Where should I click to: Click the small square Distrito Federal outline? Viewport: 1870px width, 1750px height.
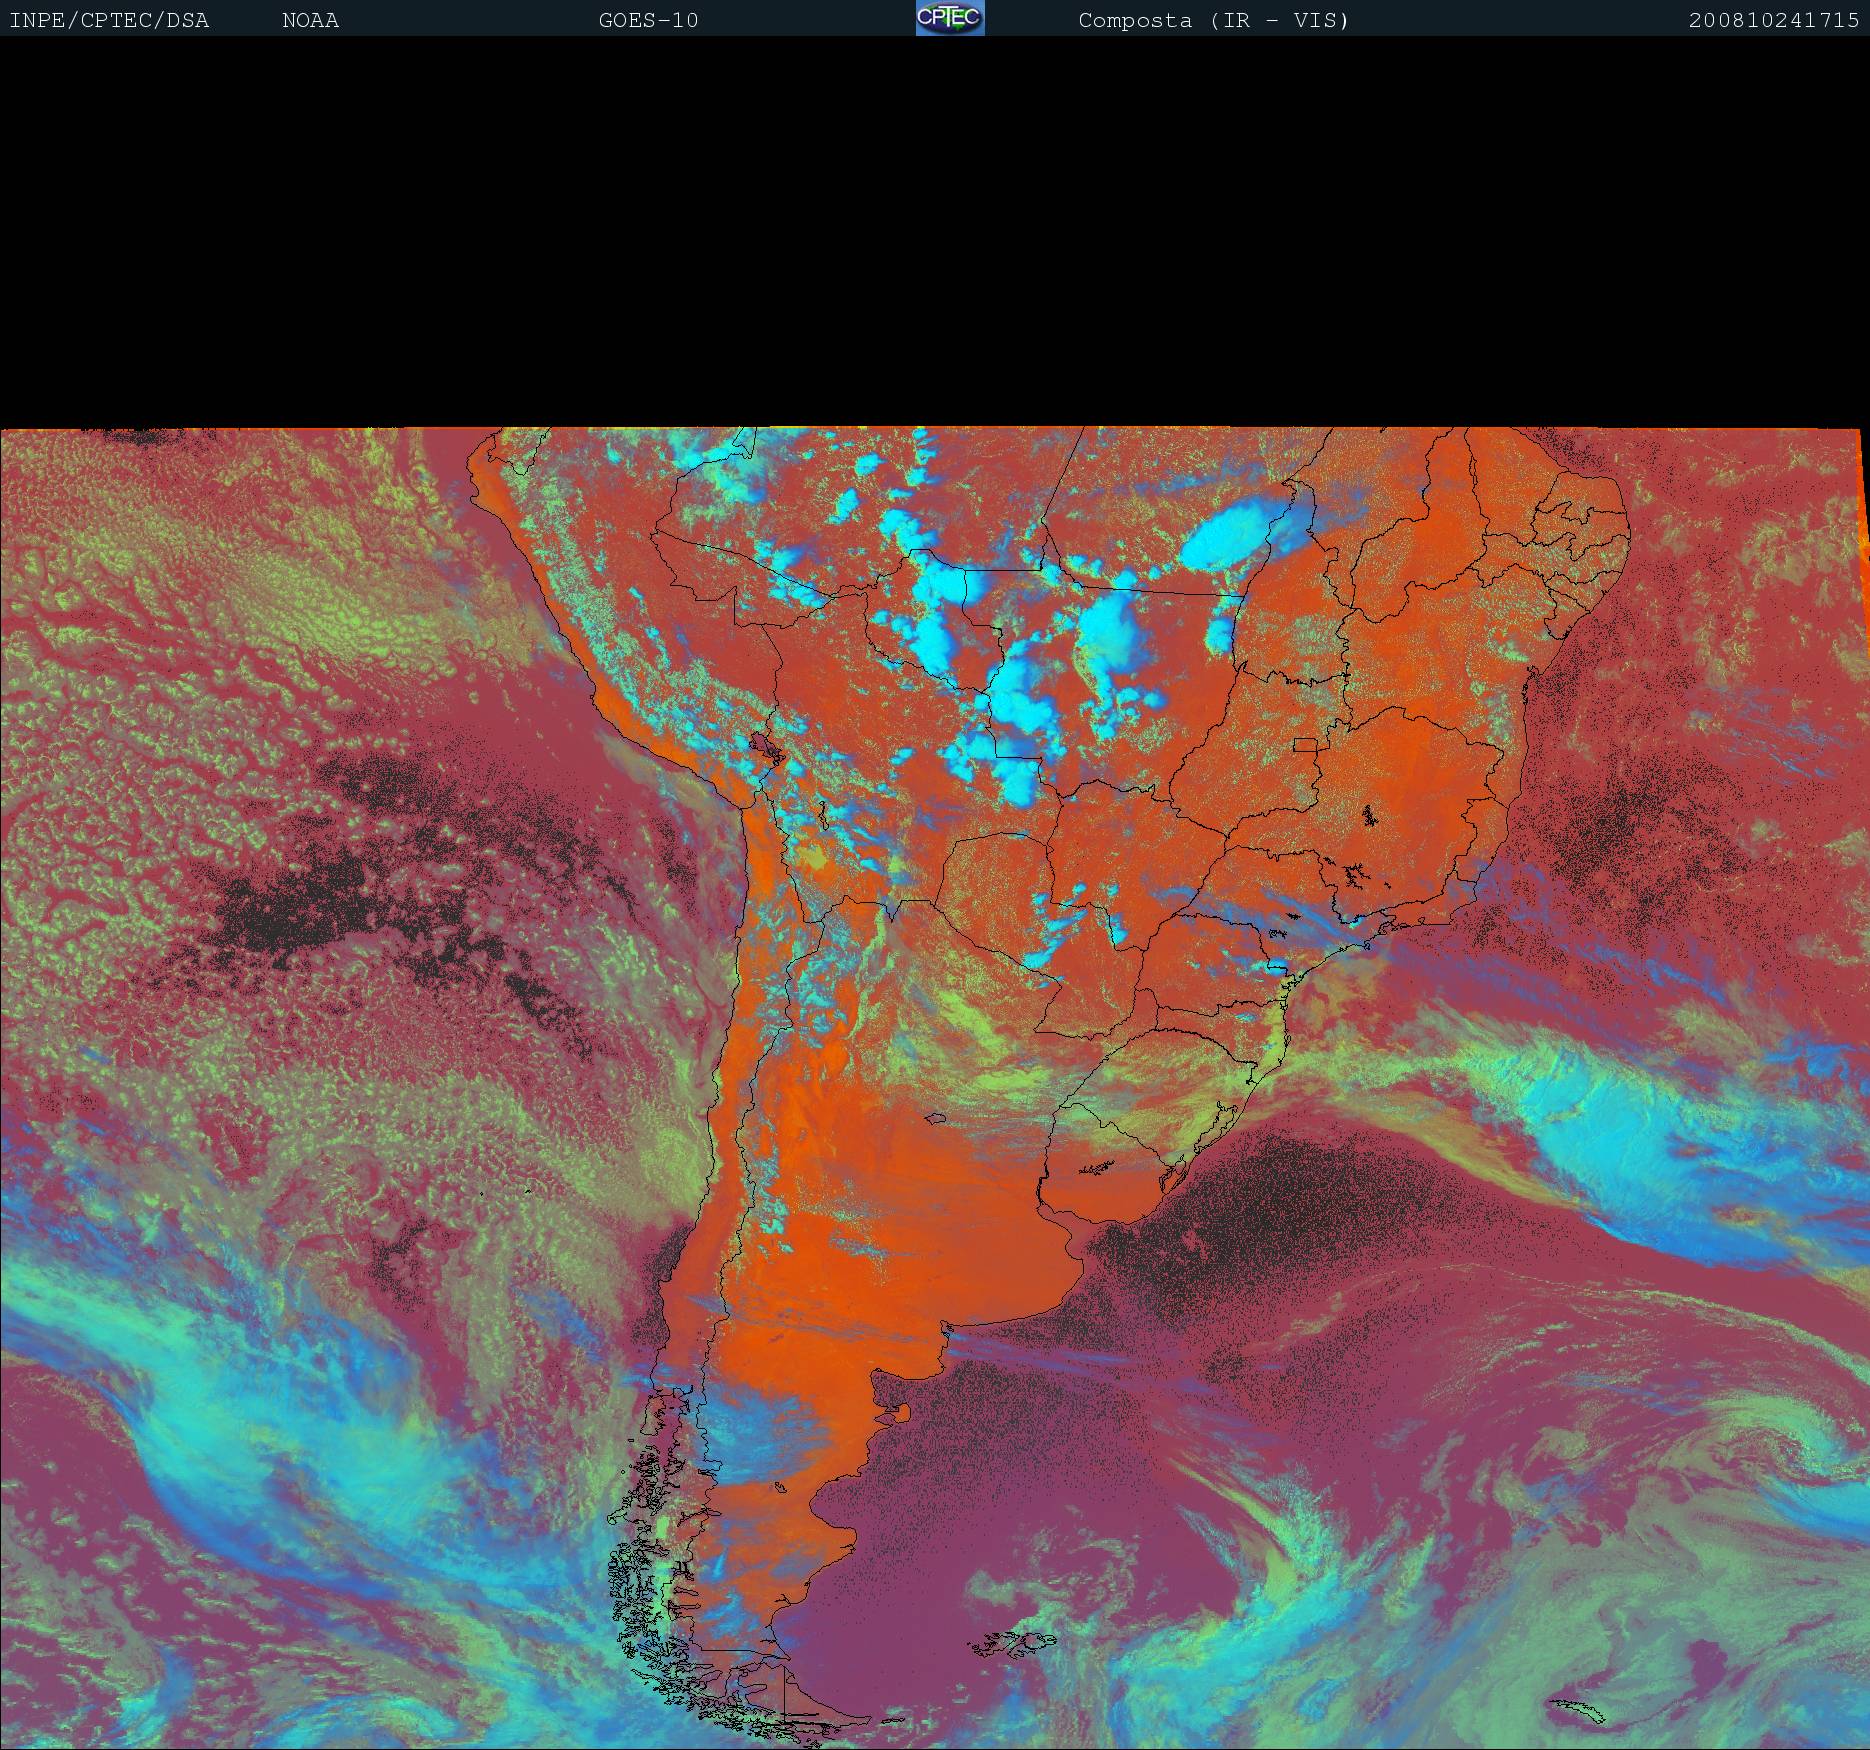point(1306,743)
